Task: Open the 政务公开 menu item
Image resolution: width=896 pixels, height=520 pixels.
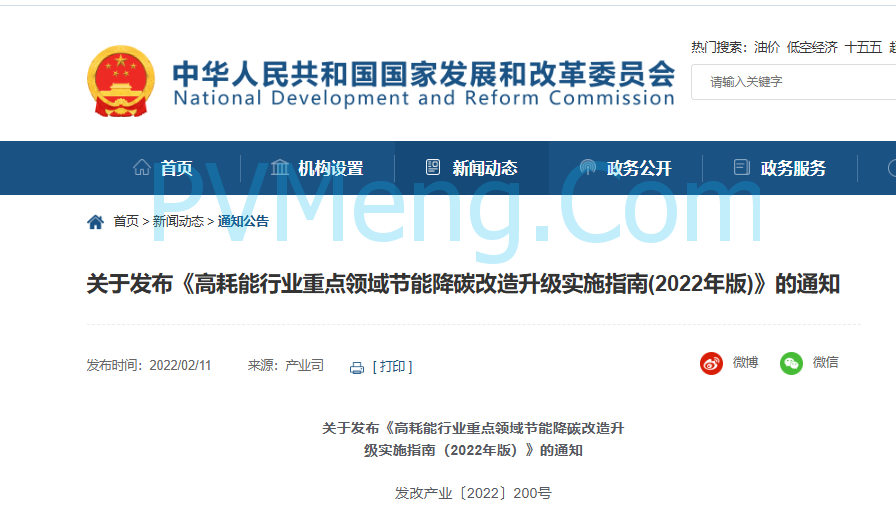Action: [639, 168]
